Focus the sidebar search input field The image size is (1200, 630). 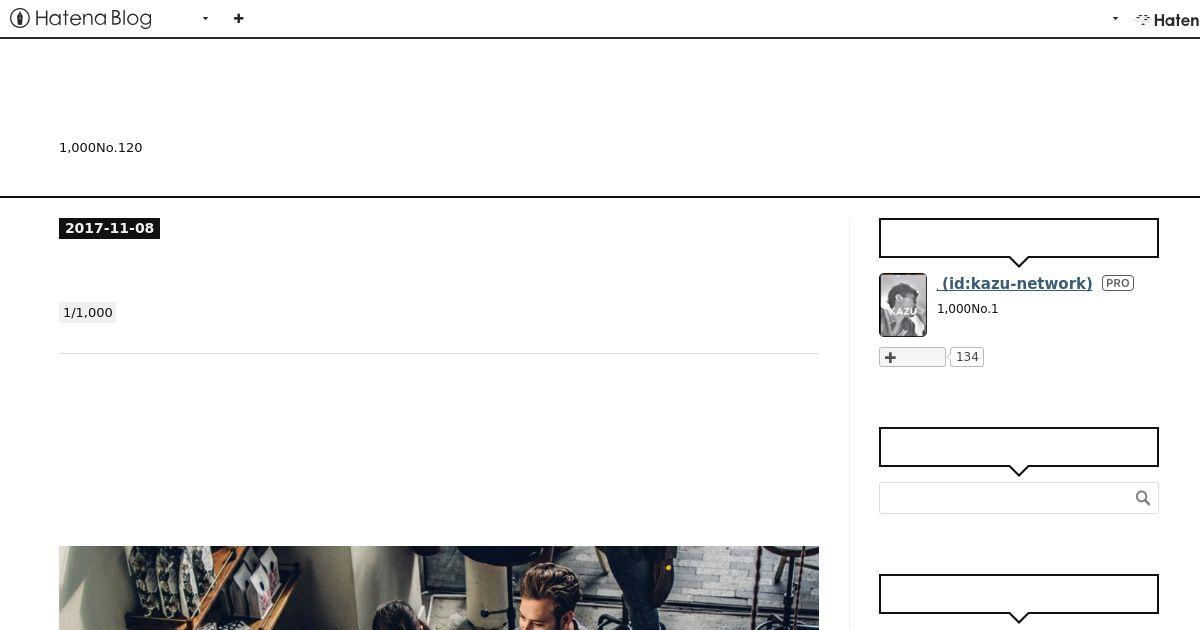(x=1006, y=498)
